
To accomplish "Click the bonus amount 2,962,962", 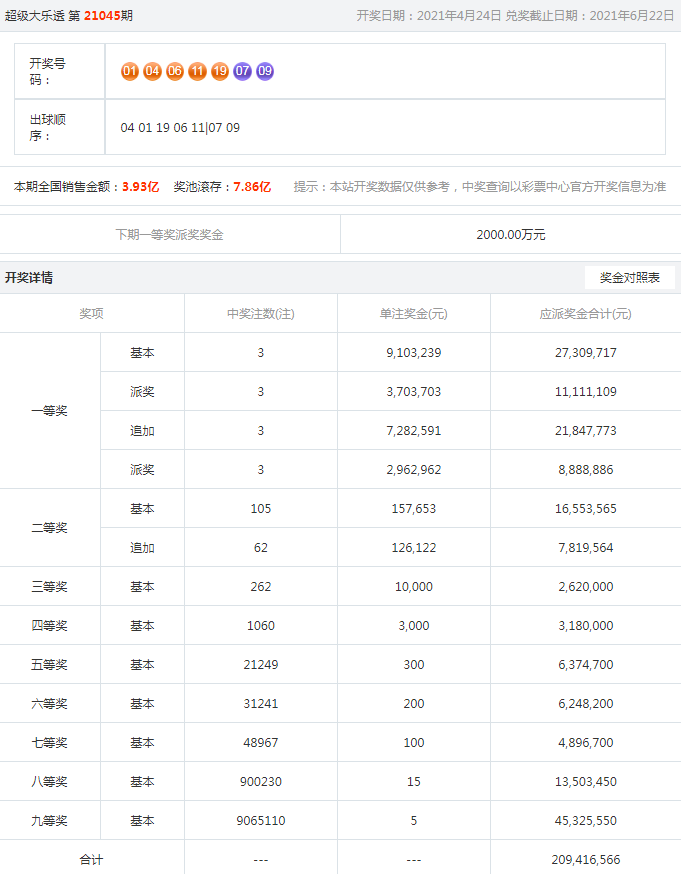I will click(x=414, y=470).
